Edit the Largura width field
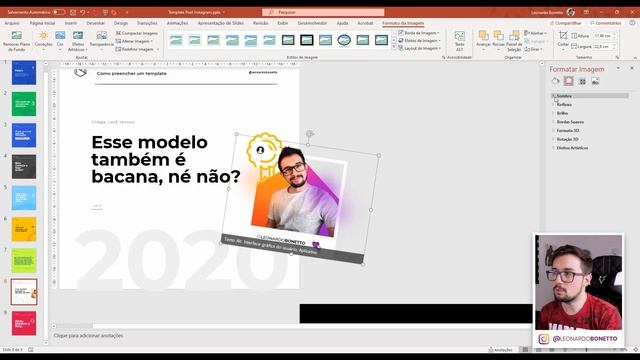Image resolution: width=640 pixels, height=360 pixels. [x=604, y=47]
